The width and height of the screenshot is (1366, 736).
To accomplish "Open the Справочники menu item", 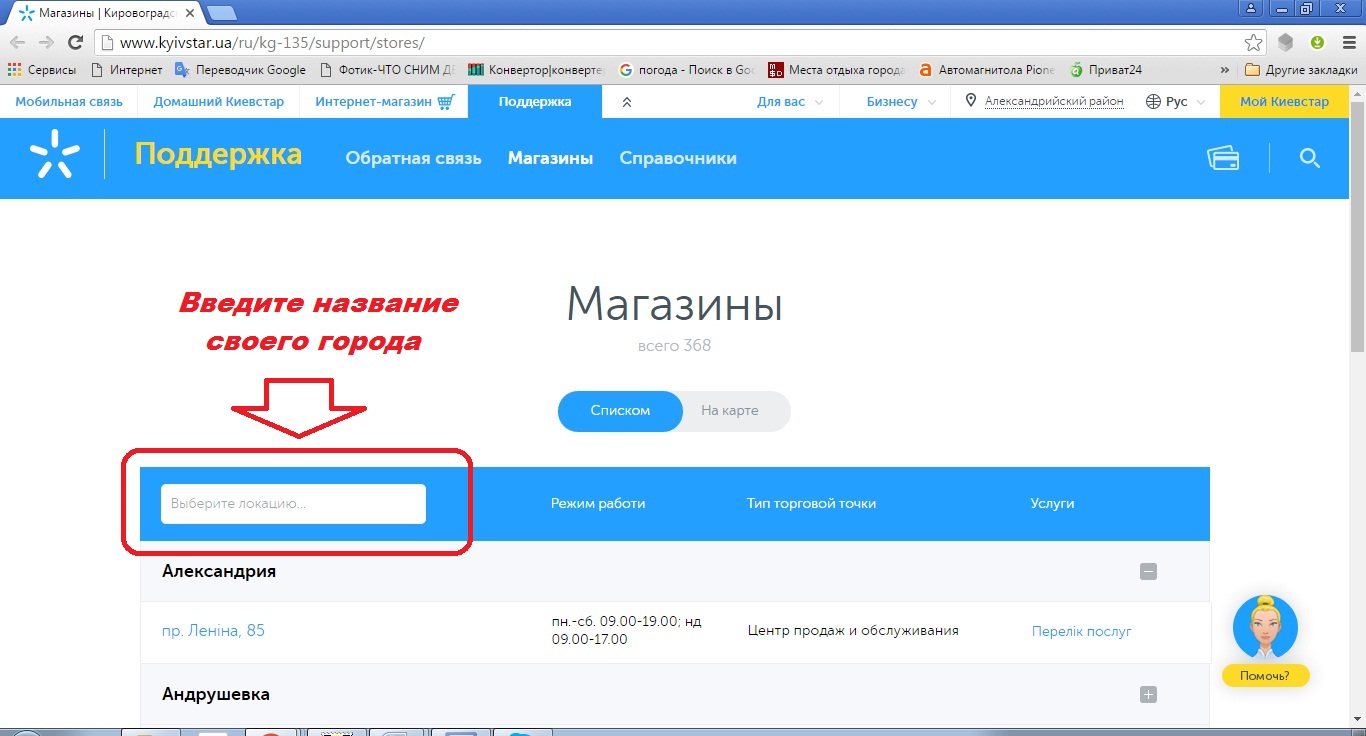I will (678, 158).
